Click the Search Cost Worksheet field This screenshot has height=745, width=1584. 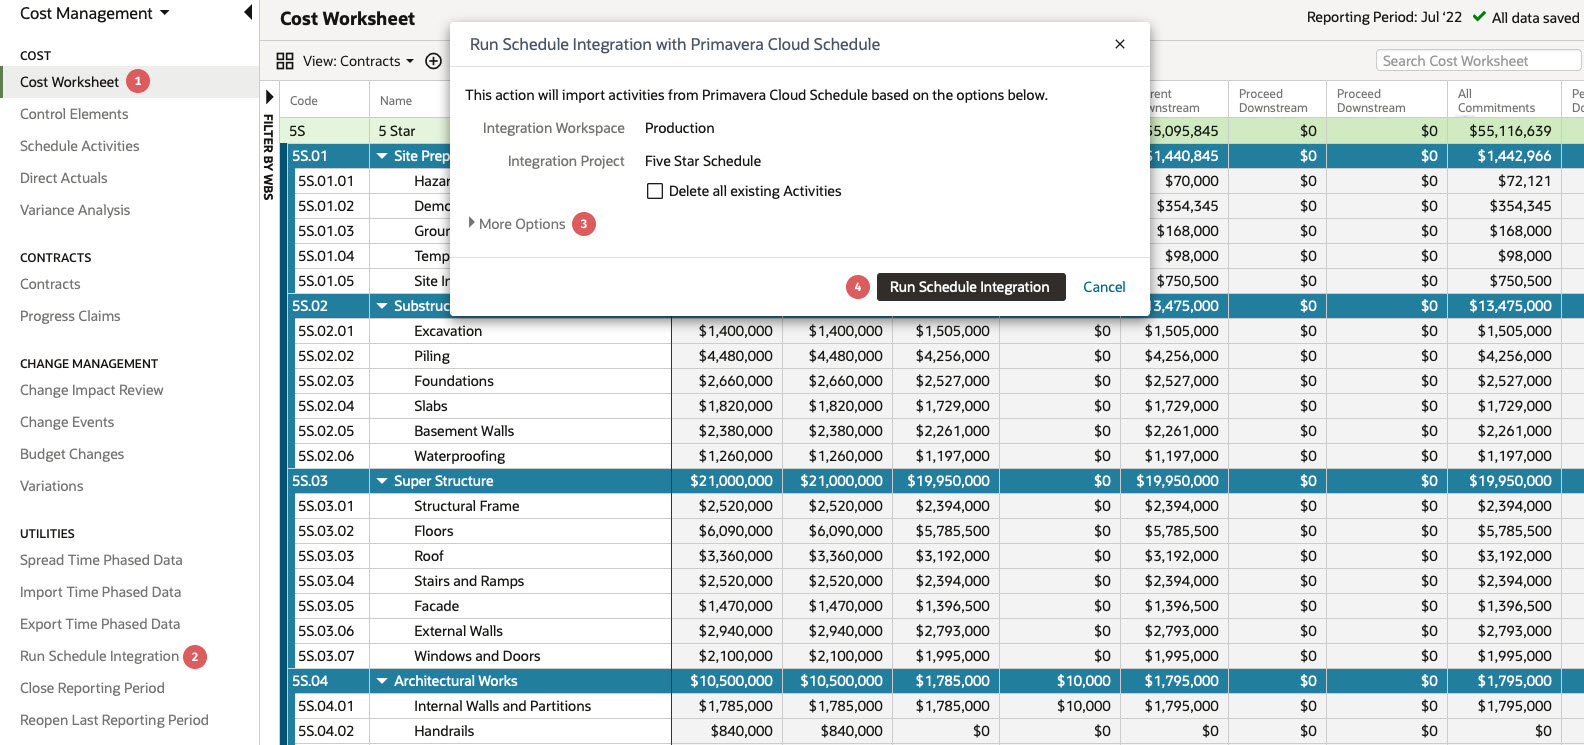1478,61
